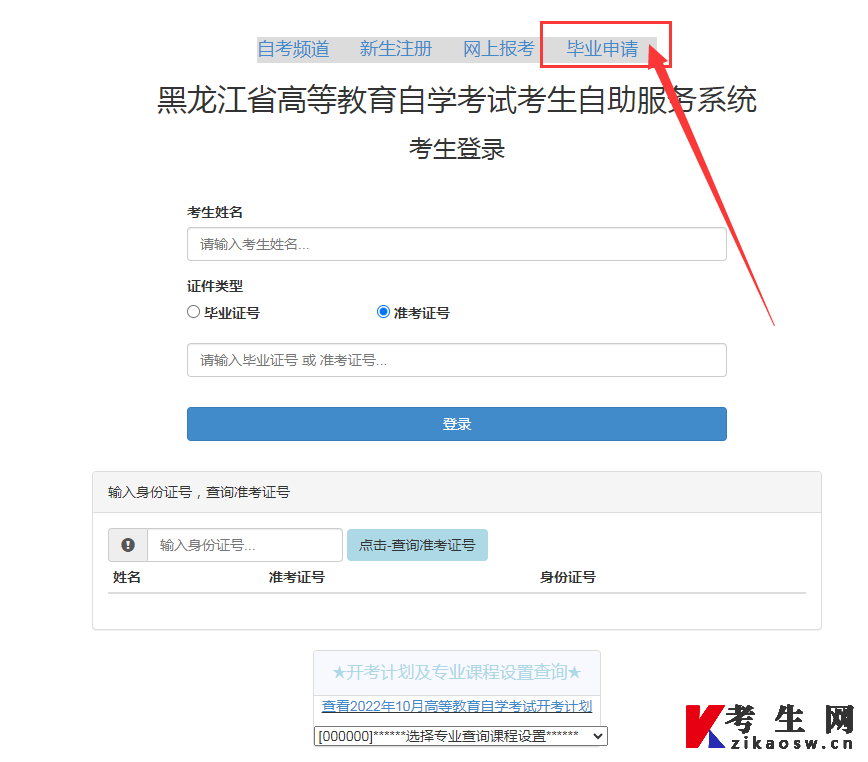Click the ★开考计划及专业课程设置查询★ header
Viewport: 868px width, 762px height.
pos(456,672)
